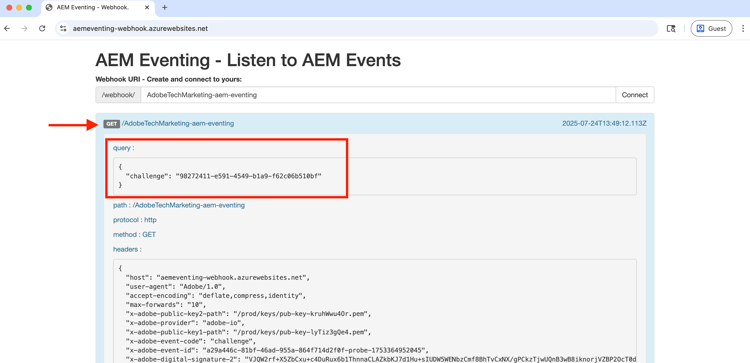The width and height of the screenshot is (750, 363).
Task: Click the query challenge JSON block
Action: click(375, 176)
